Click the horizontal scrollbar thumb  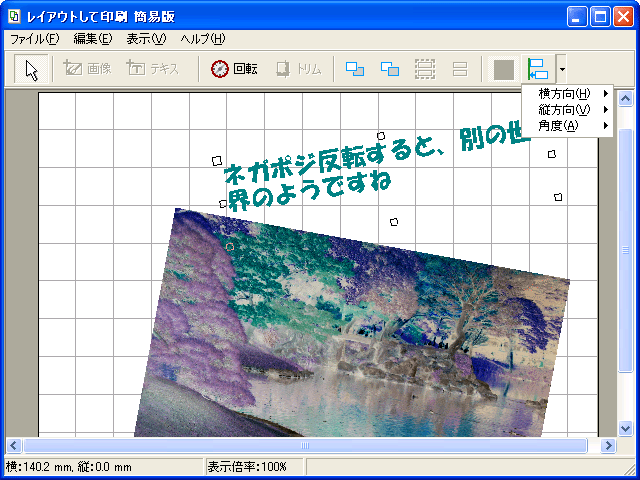pos(305,445)
